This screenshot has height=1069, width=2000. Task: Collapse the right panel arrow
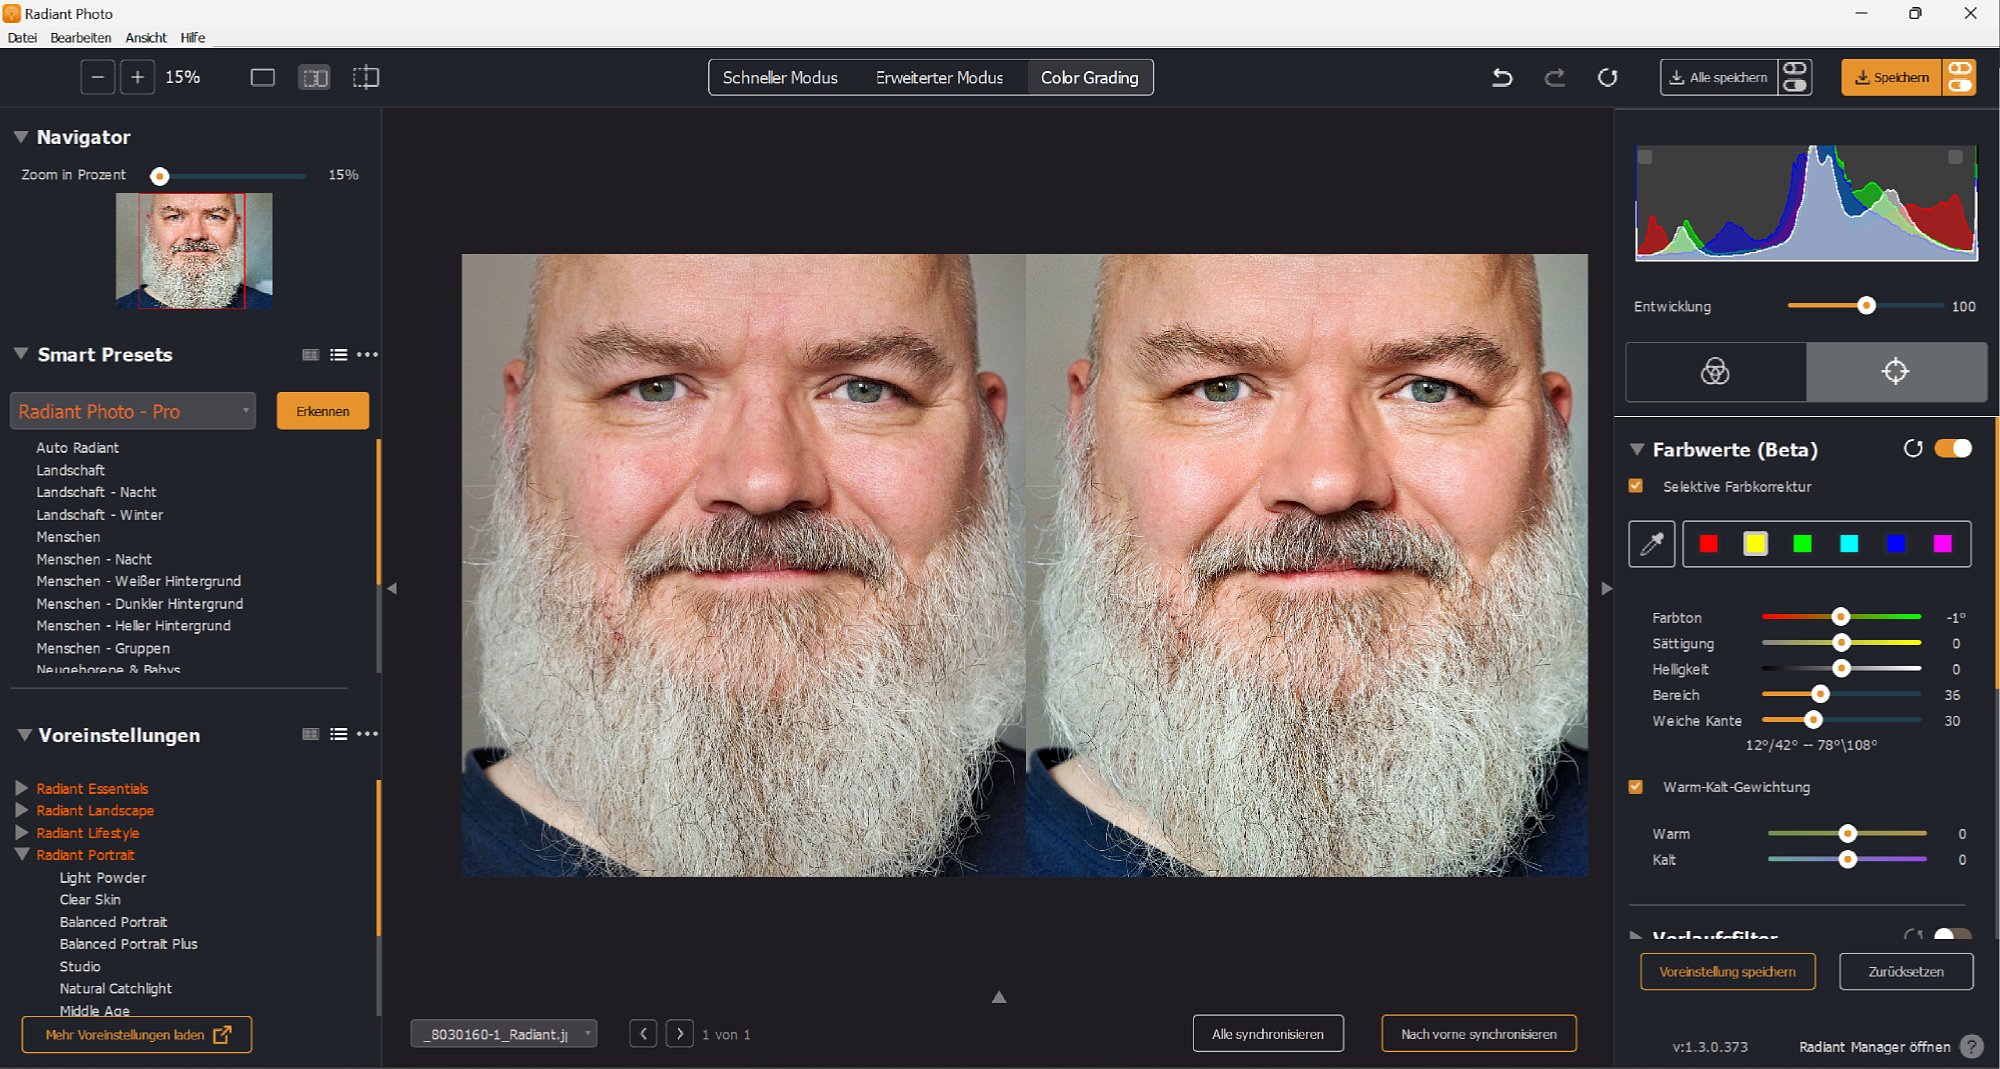pyautogui.click(x=1606, y=589)
